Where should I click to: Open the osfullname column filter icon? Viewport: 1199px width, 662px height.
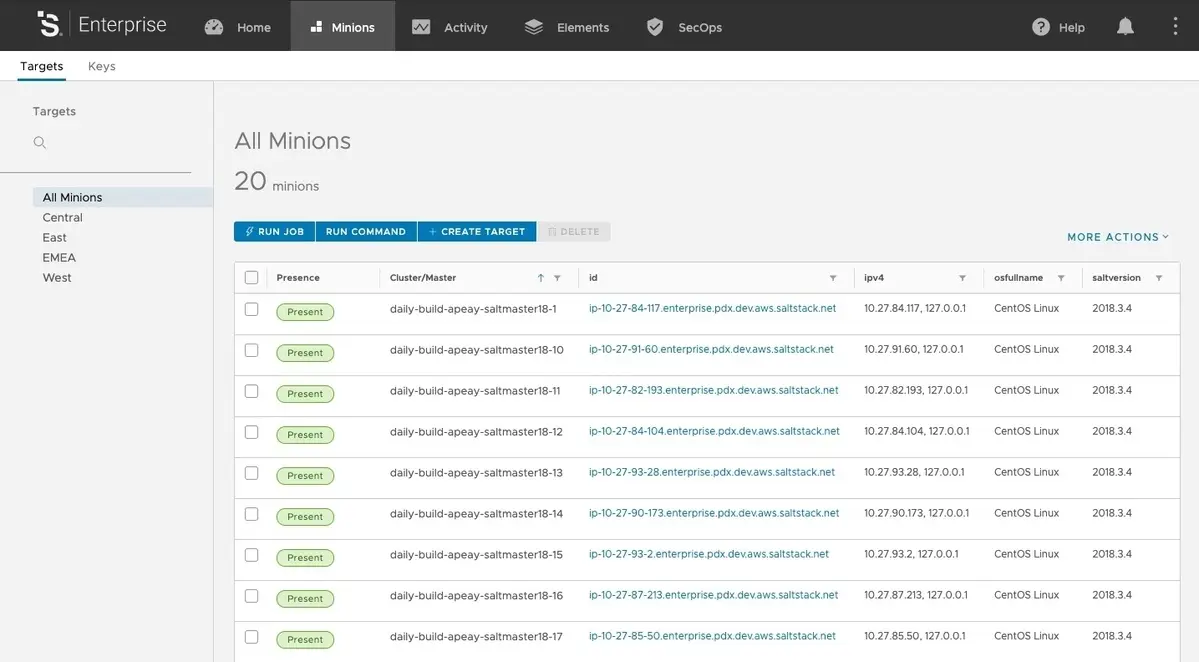point(1061,277)
